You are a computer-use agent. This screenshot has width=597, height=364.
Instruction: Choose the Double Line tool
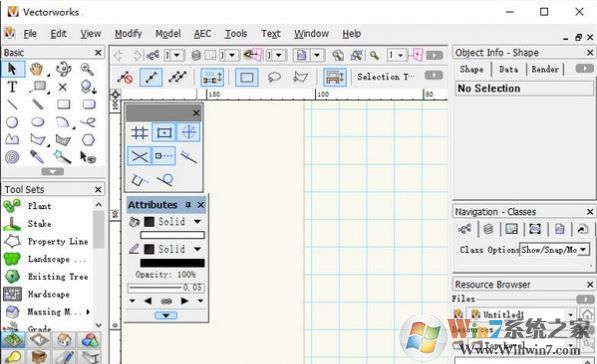(x=37, y=104)
